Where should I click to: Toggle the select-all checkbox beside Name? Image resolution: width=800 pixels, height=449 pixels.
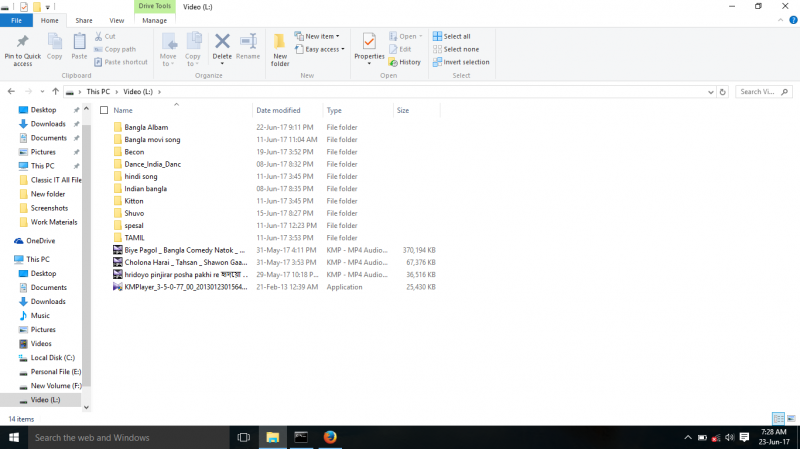tap(104, 110)
